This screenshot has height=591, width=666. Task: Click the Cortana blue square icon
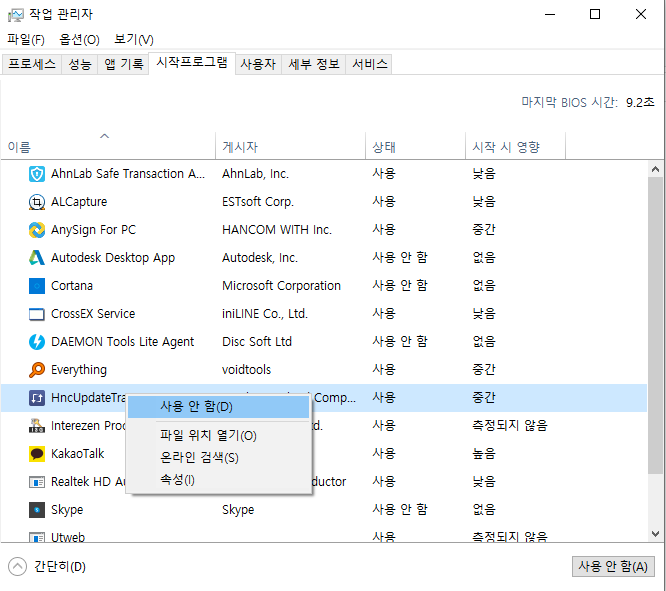point(37,286)
